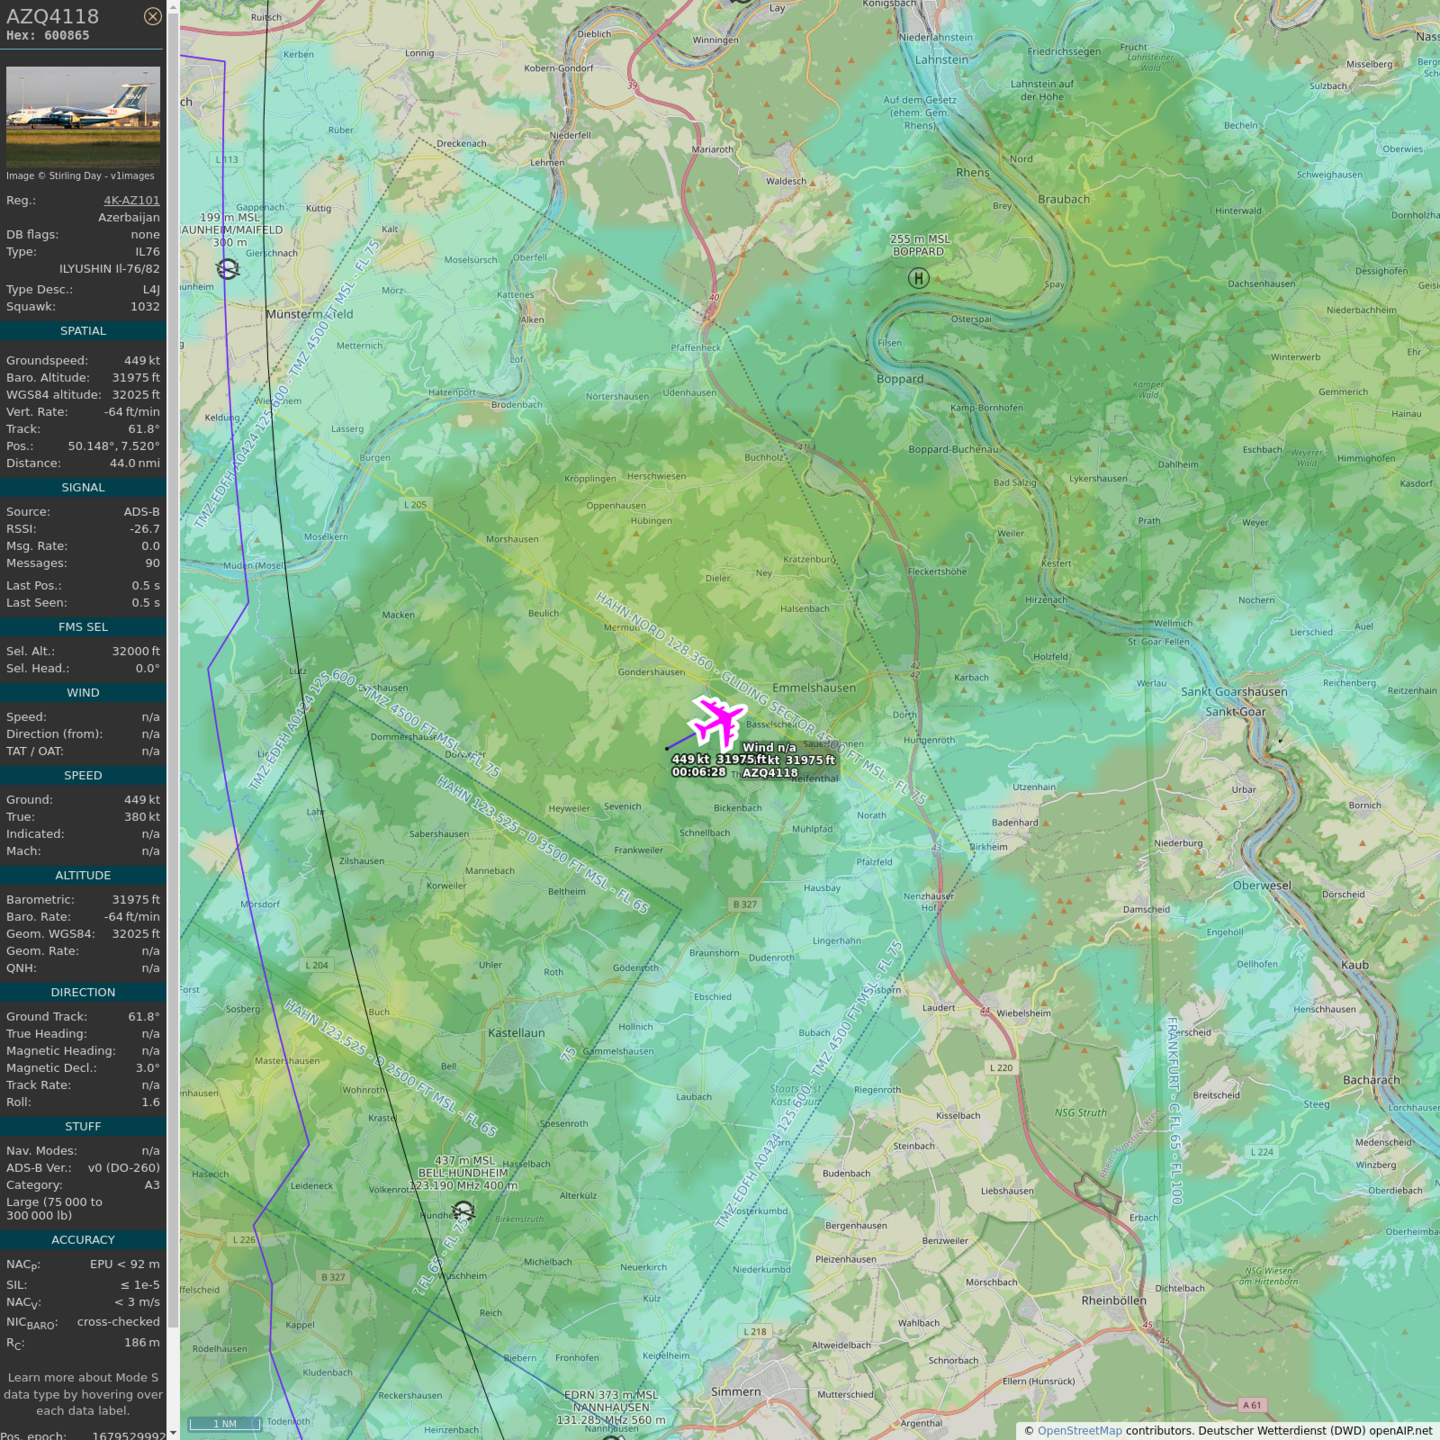Click the Squawk data label

click(x=31, y=307)
